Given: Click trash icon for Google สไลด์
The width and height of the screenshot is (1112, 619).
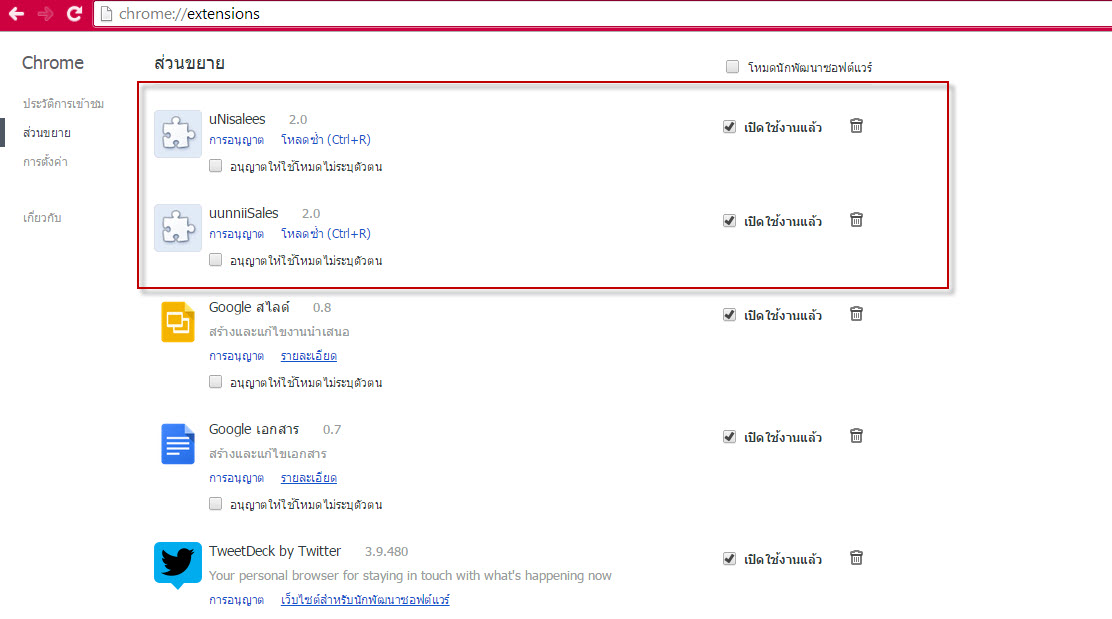Looking at the screenshot, I should tap(856, 314).
